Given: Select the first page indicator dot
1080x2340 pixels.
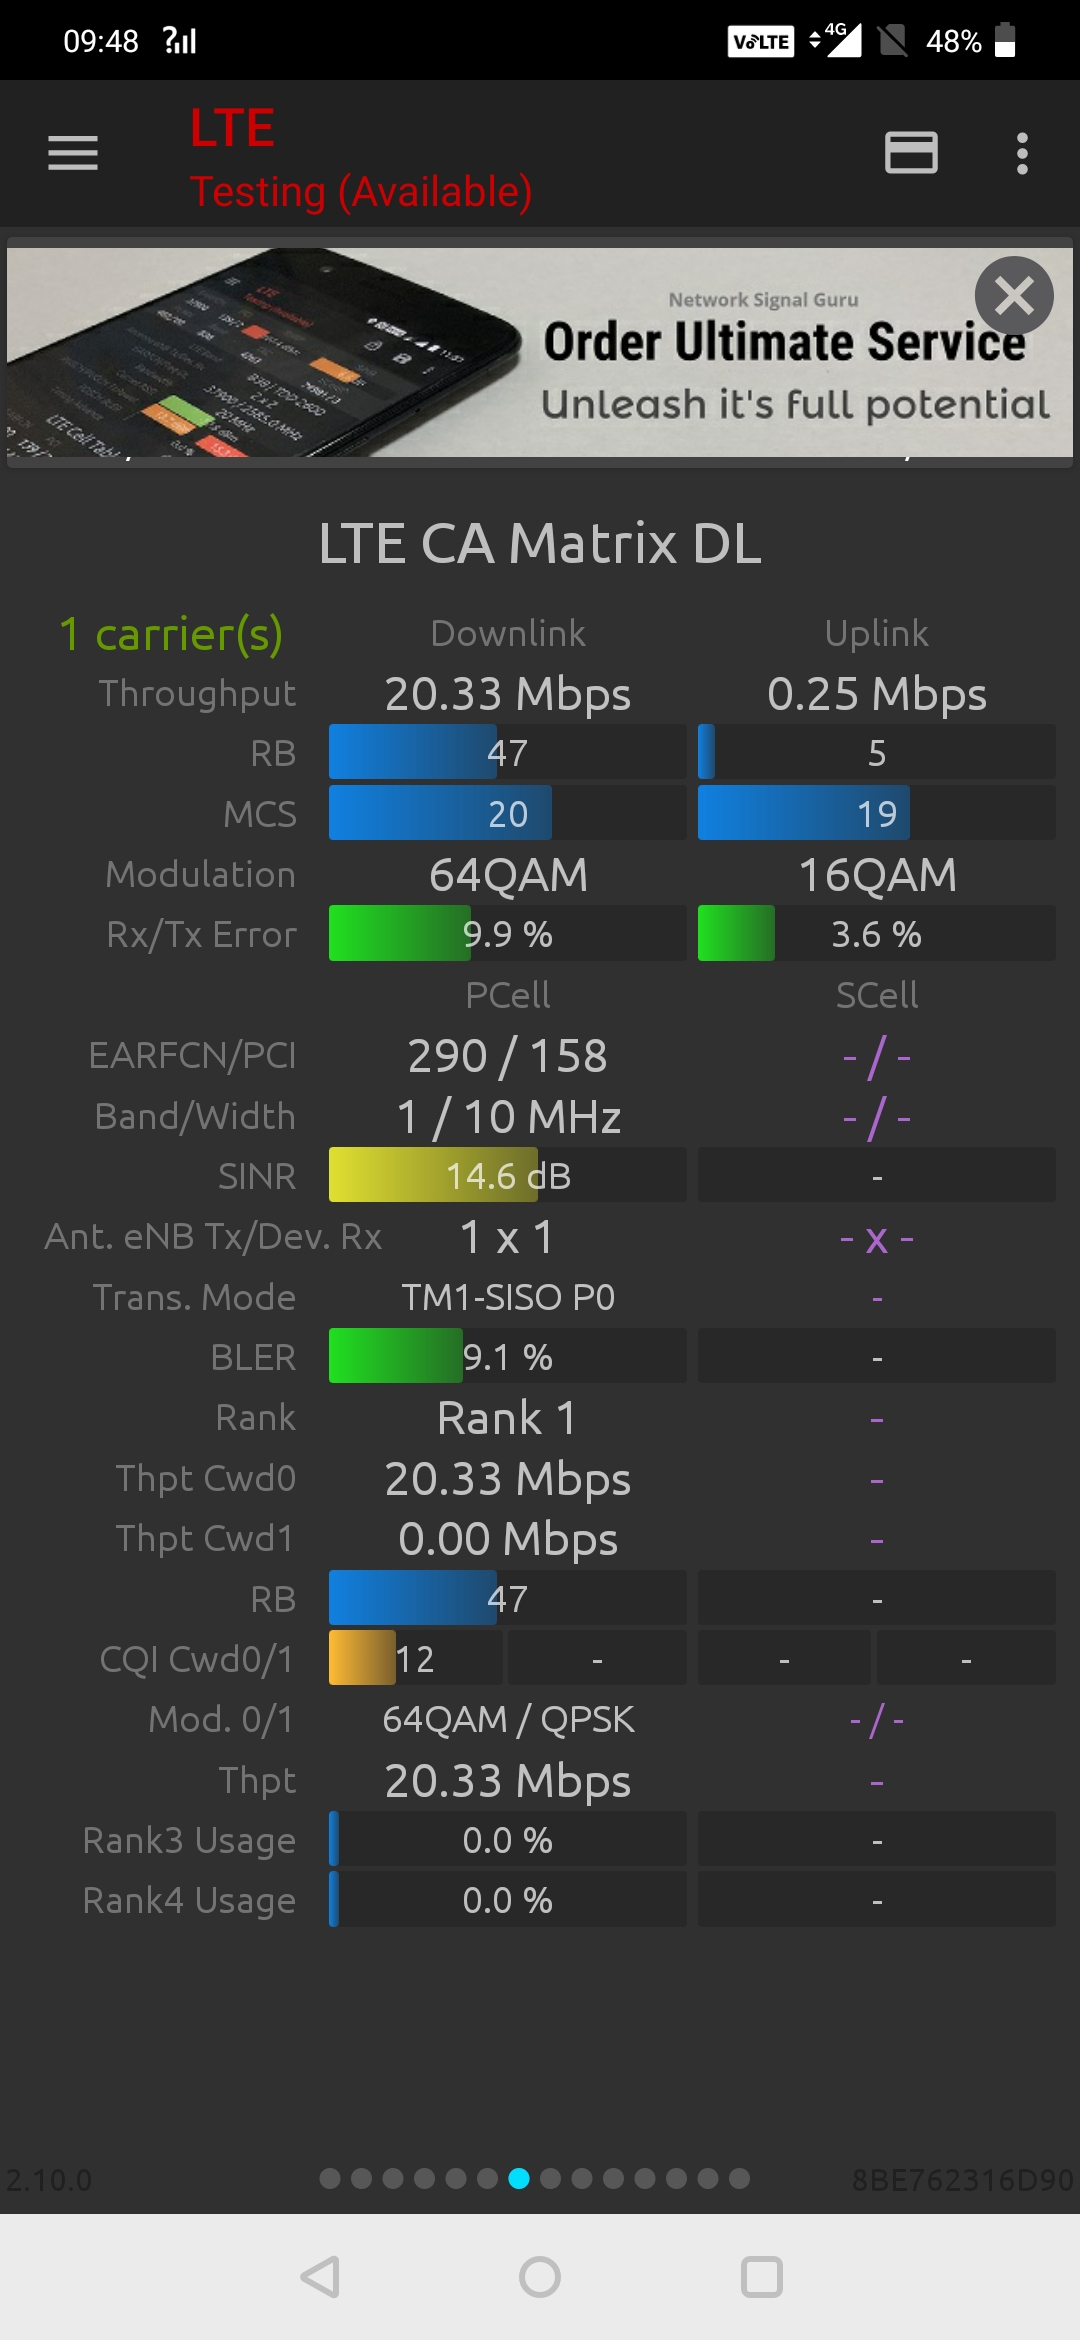Looking at the screenshot, I should click(330, 2178).
